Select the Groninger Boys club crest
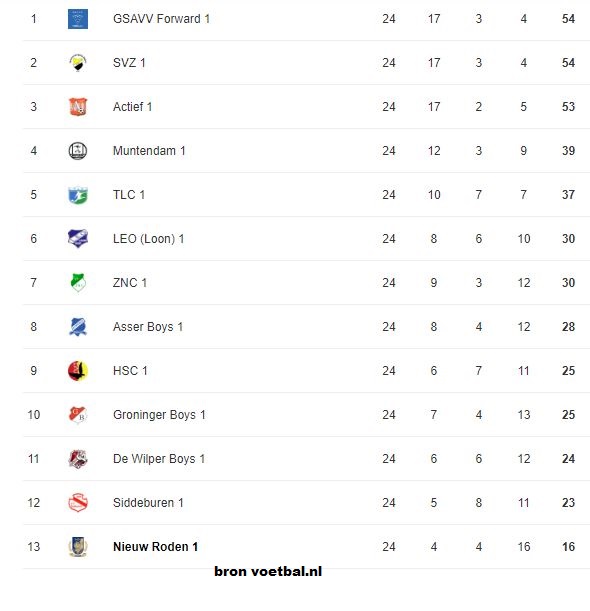The height and width of the screenshot is (611, 590). tap(78, 415)
